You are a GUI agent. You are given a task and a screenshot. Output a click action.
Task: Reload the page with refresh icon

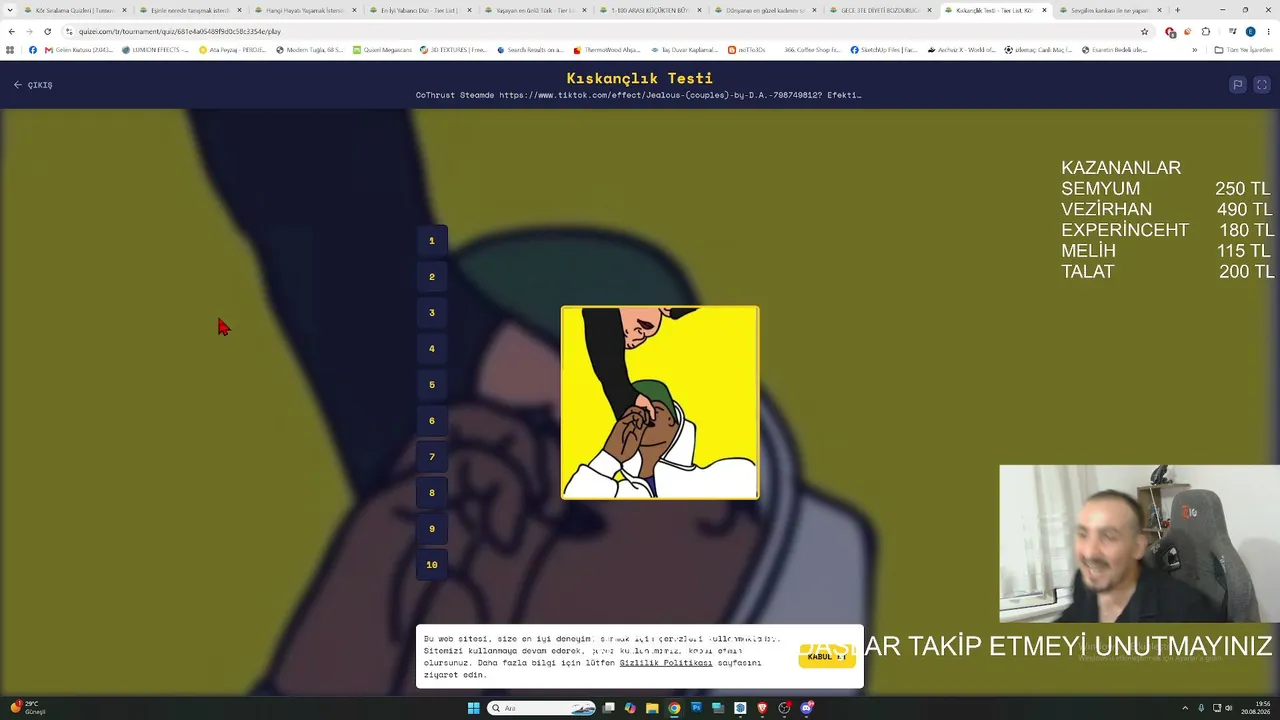(47, 31)
